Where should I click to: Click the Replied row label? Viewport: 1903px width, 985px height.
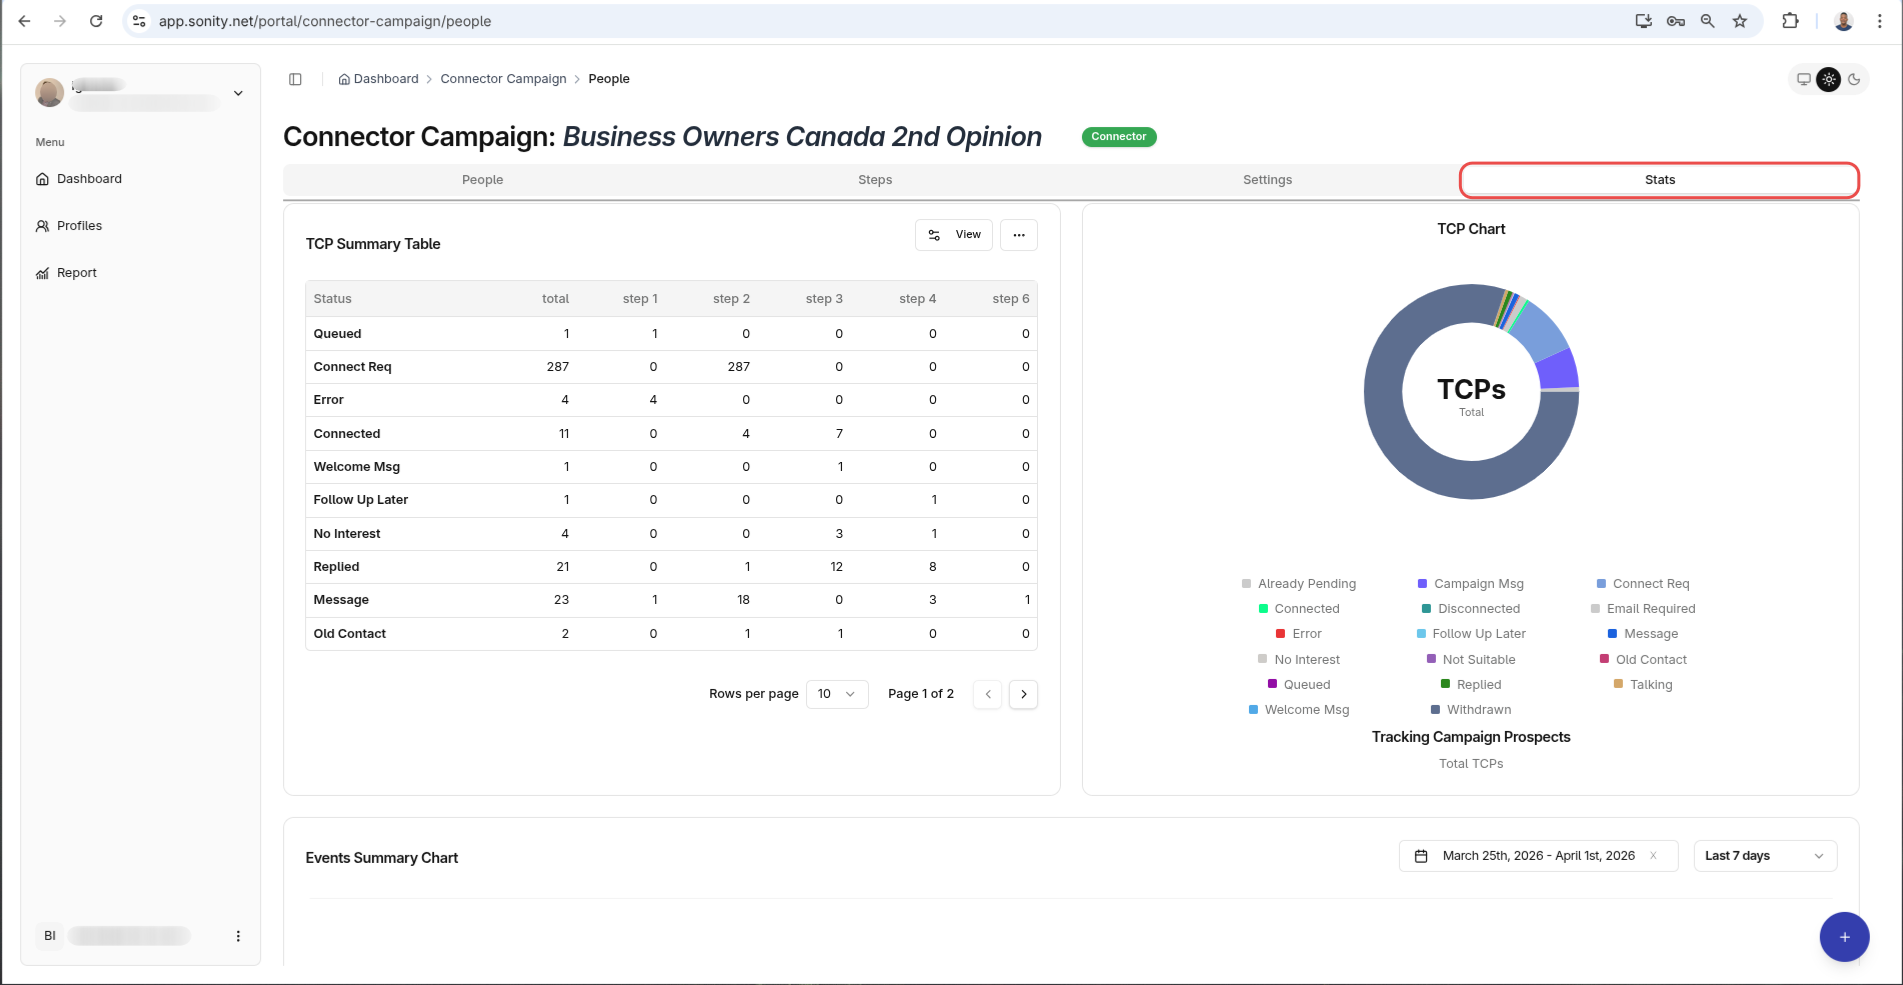click(336, 567)
